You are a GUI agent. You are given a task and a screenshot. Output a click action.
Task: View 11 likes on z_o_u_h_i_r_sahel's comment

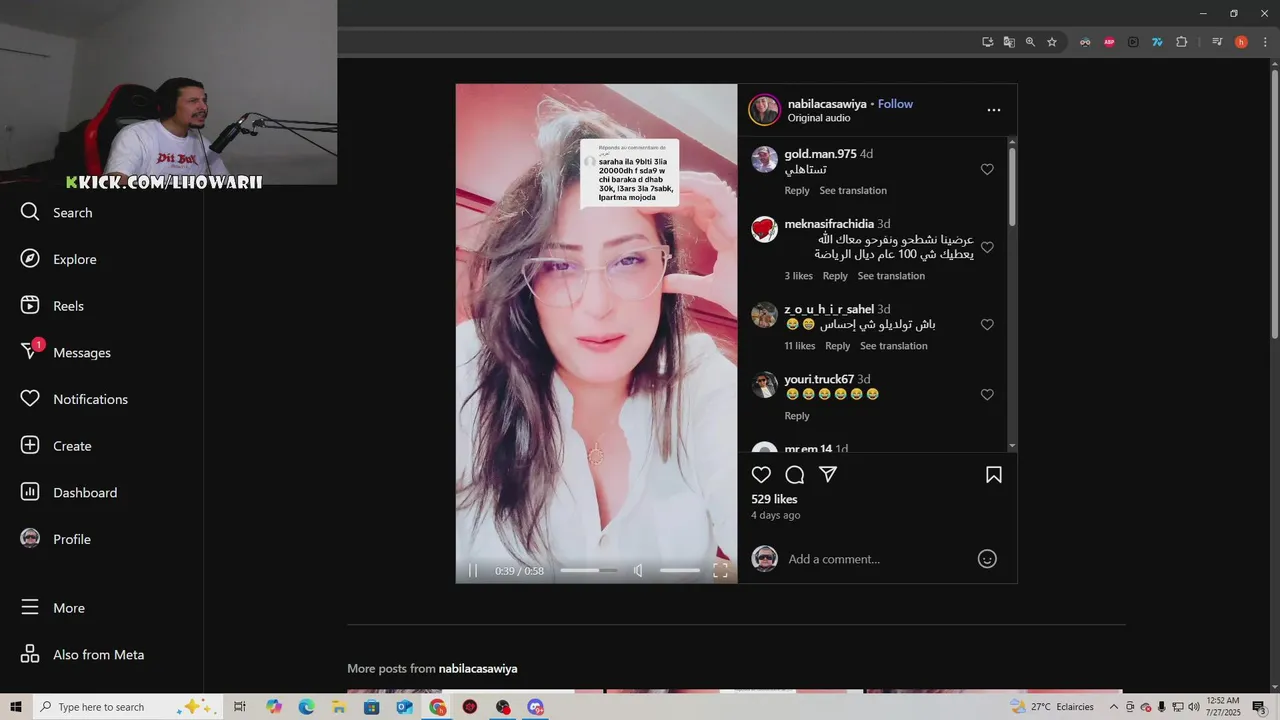click(x=800, y=346)
